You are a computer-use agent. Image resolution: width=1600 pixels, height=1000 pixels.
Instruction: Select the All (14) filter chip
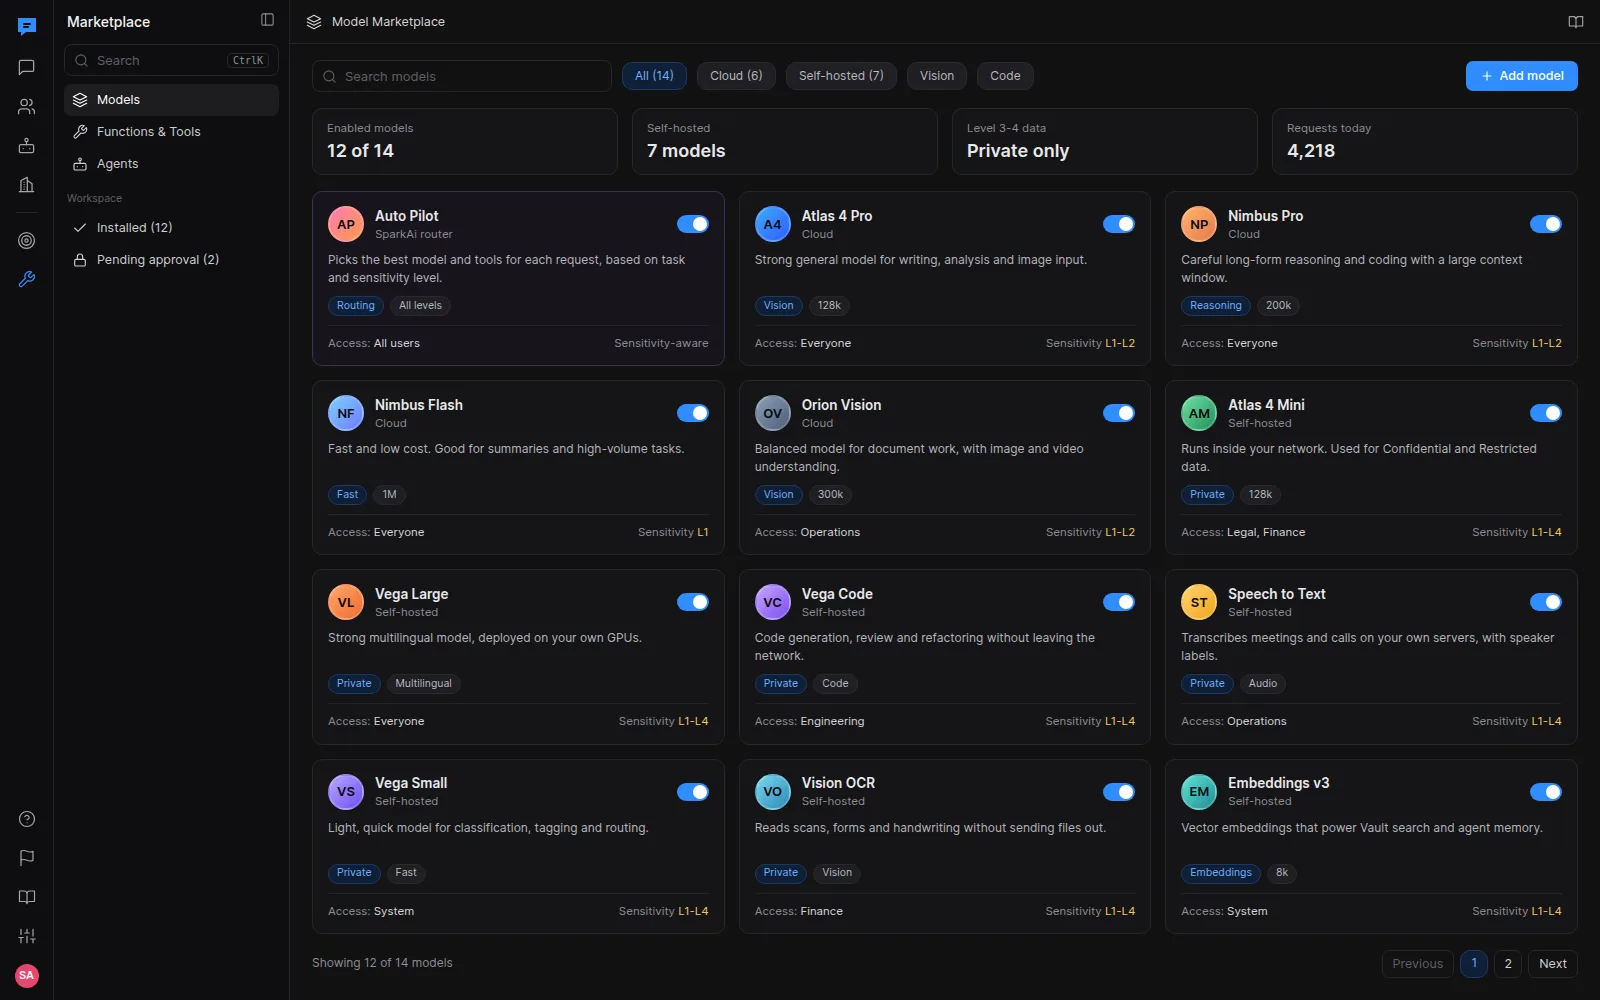654,76
